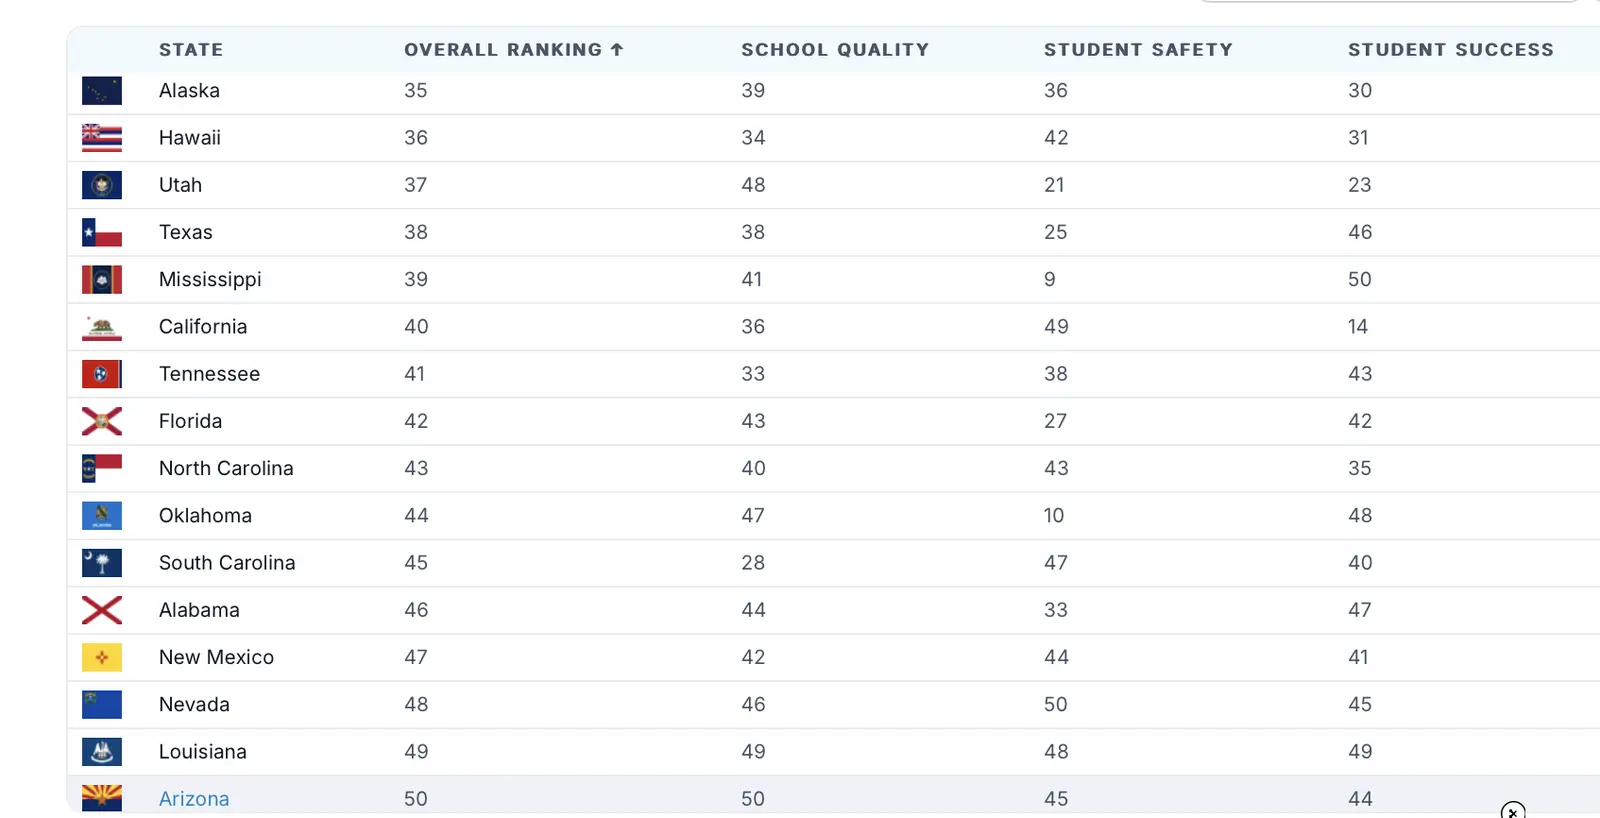Click the South Carolina flag icon

point(102,563)
